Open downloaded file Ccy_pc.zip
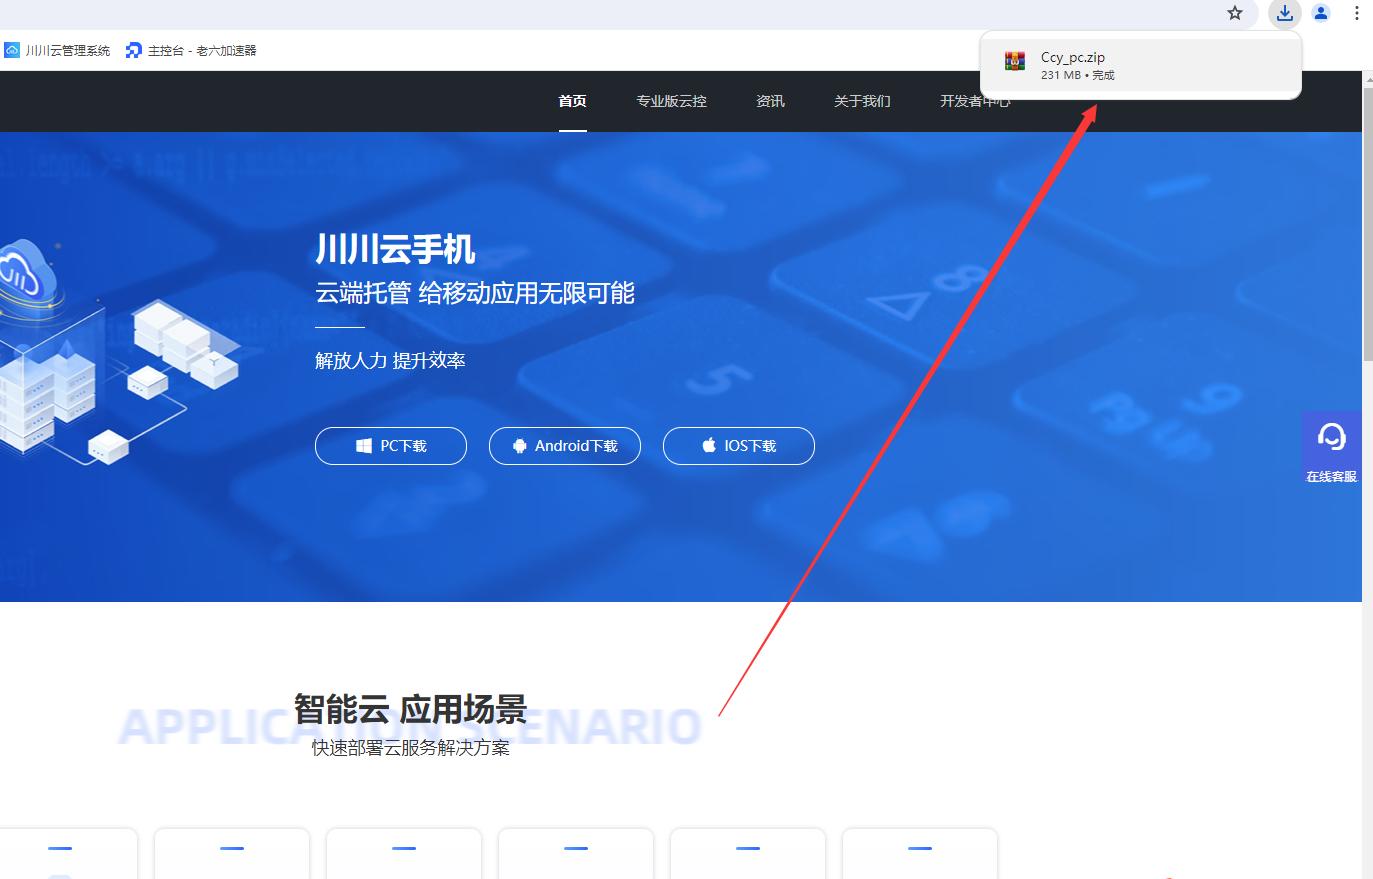 1072,65
